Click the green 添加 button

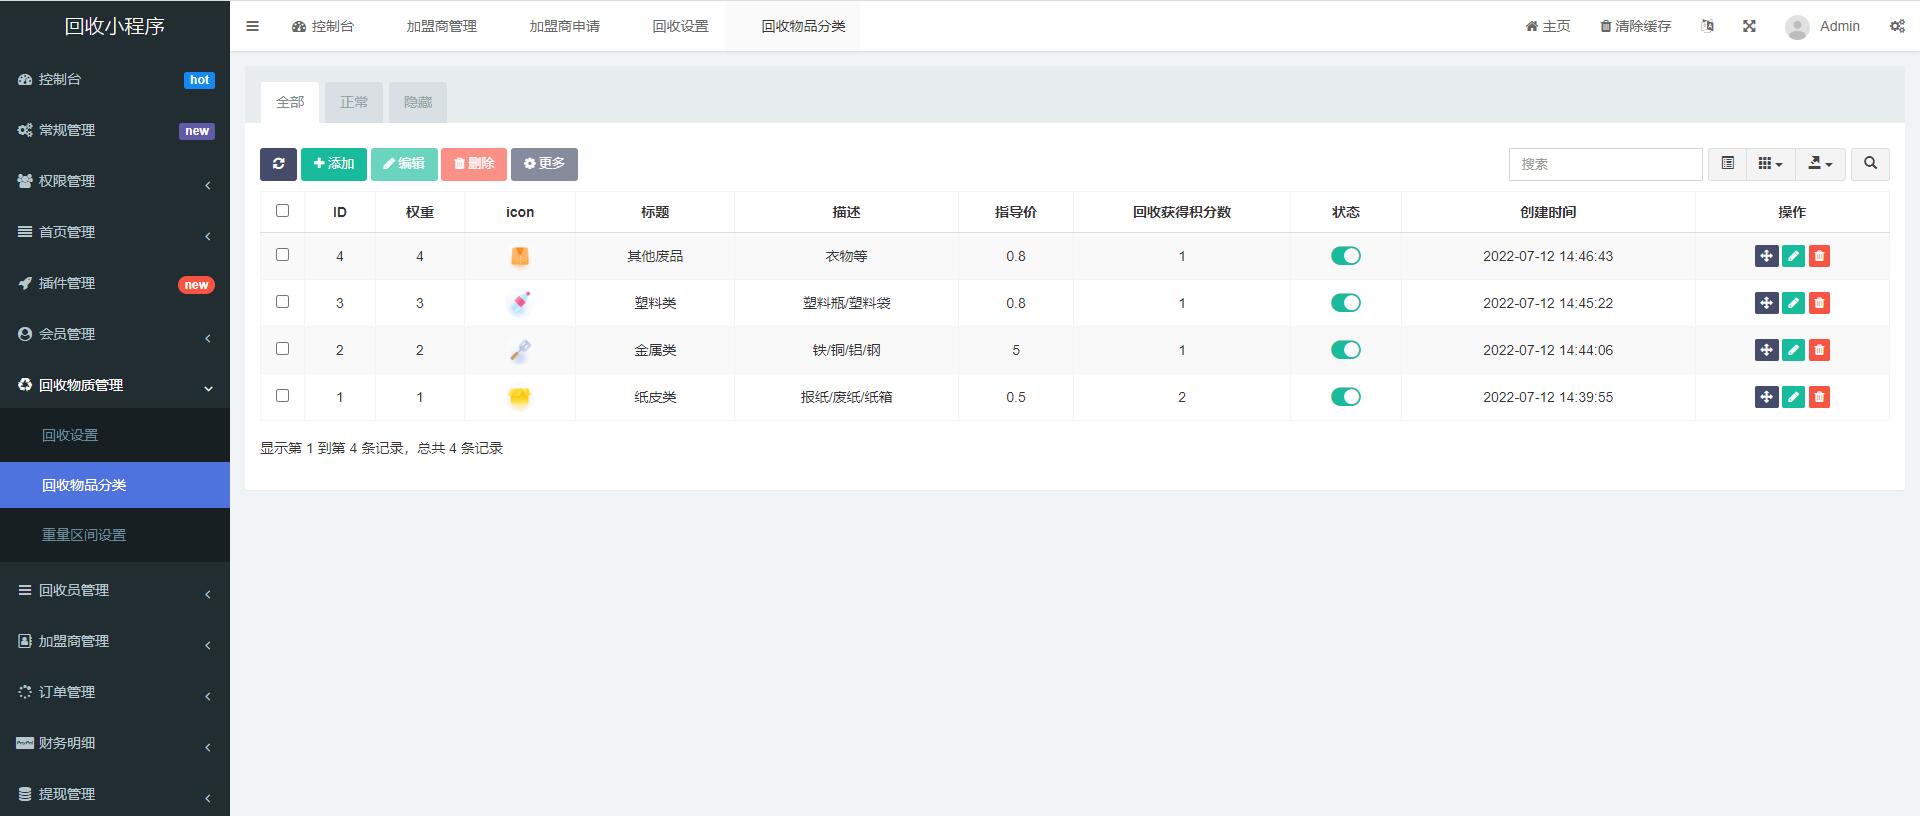click(x=334, y=164)
